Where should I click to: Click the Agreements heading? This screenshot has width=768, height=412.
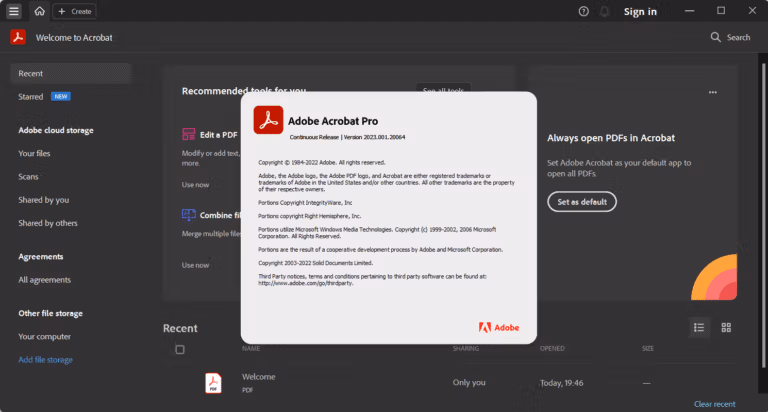pos(41,257)
